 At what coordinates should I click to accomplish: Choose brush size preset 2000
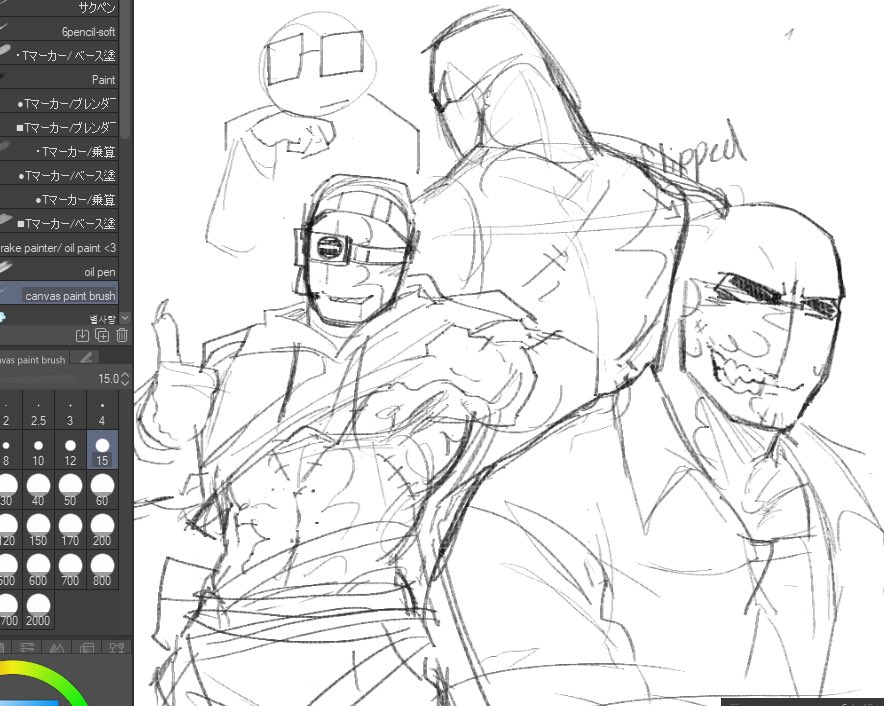(x=38, y=611)
